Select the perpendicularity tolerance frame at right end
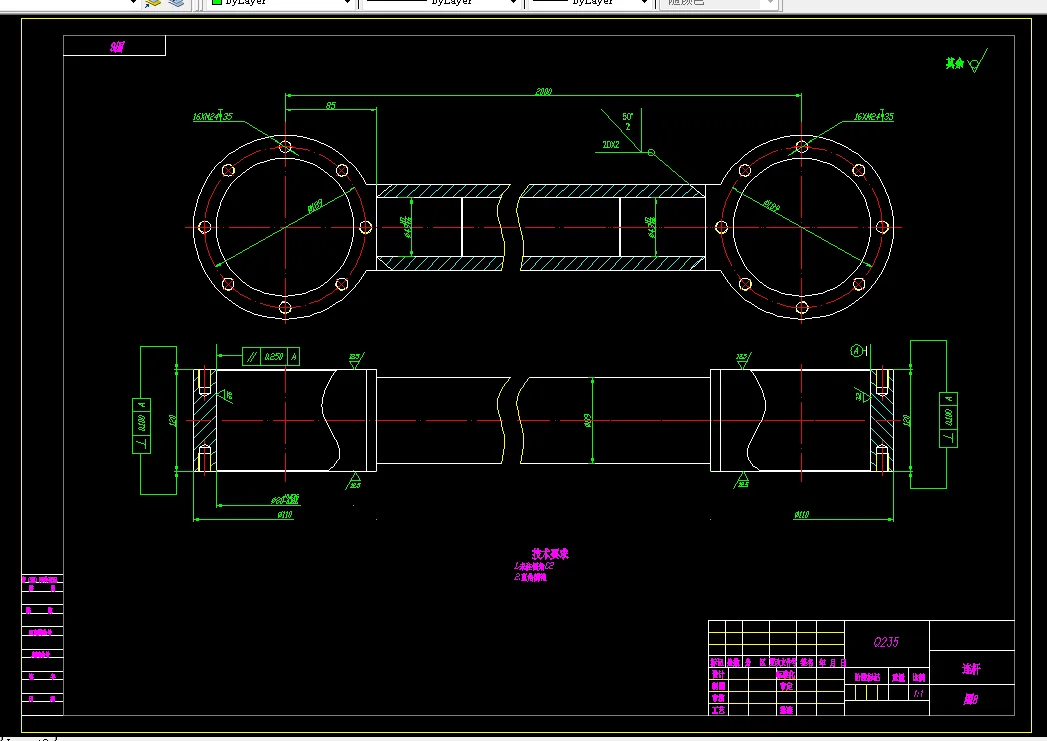The image size is (1047, 741). coord(949,420)
